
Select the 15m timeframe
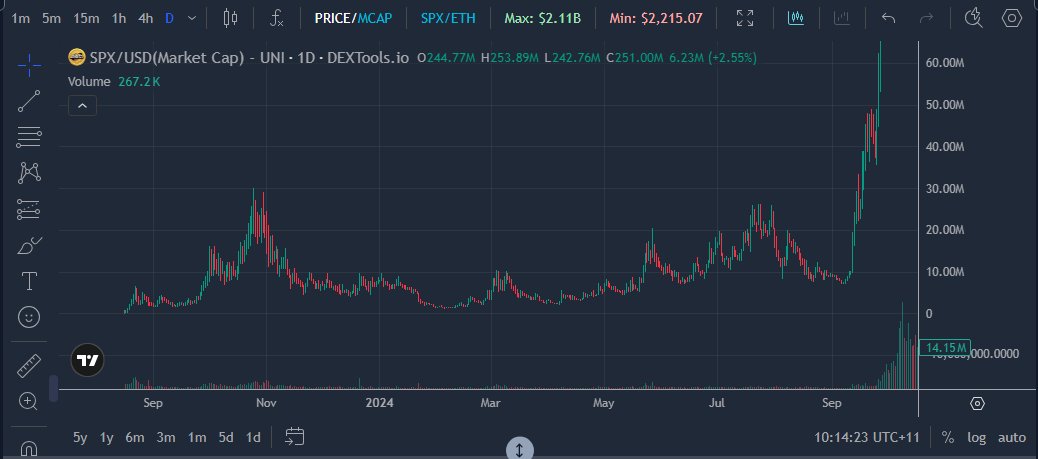[86, 18]
